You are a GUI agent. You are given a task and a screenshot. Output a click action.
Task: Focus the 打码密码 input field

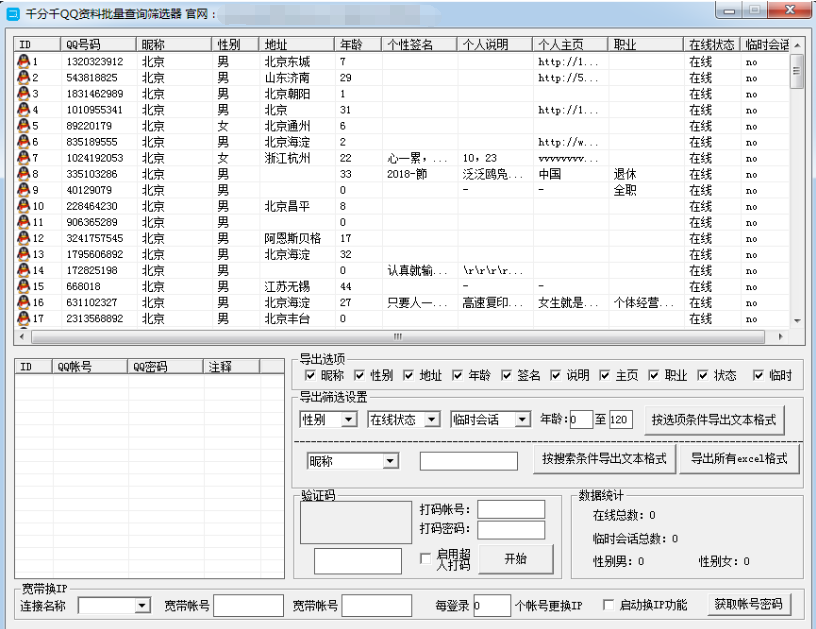tap(511, 530)
